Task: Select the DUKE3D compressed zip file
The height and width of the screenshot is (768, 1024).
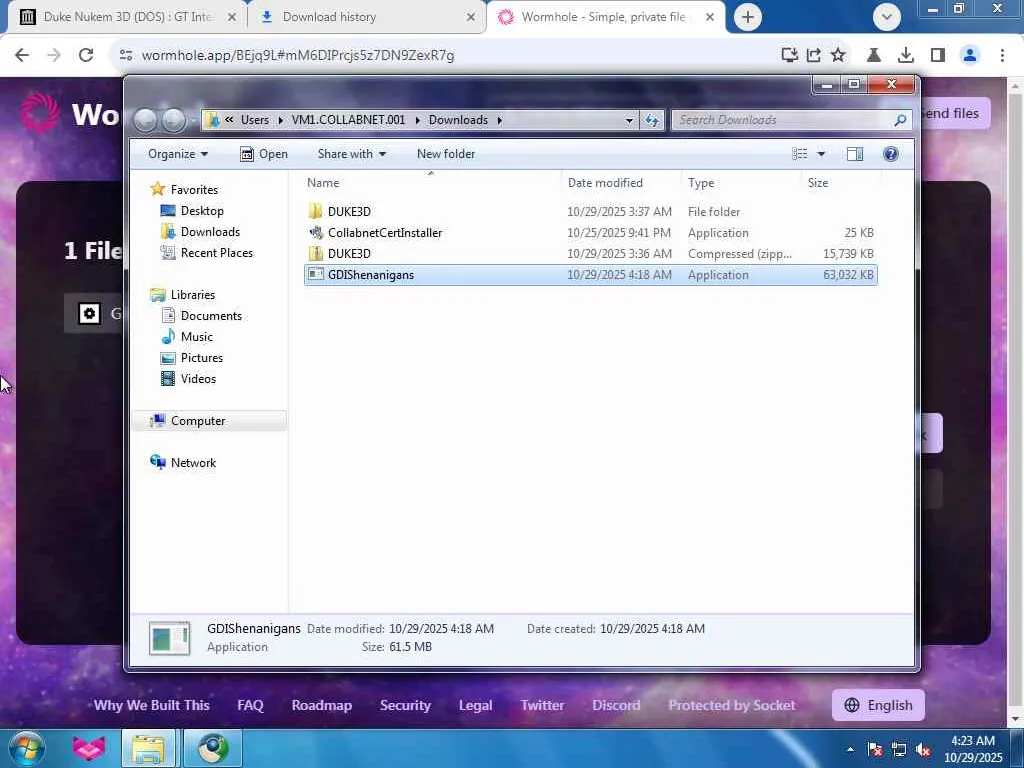Action: tap(590, 253)
